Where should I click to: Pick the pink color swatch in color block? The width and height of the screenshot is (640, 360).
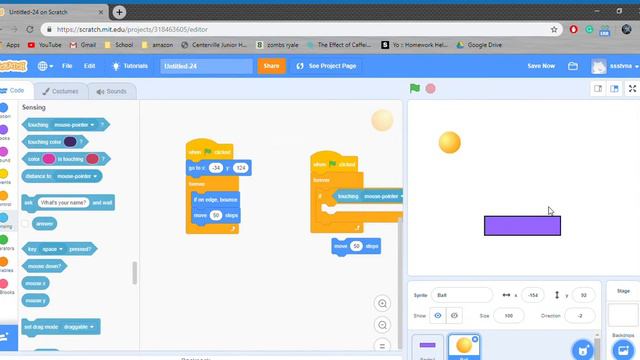(49, 159)
